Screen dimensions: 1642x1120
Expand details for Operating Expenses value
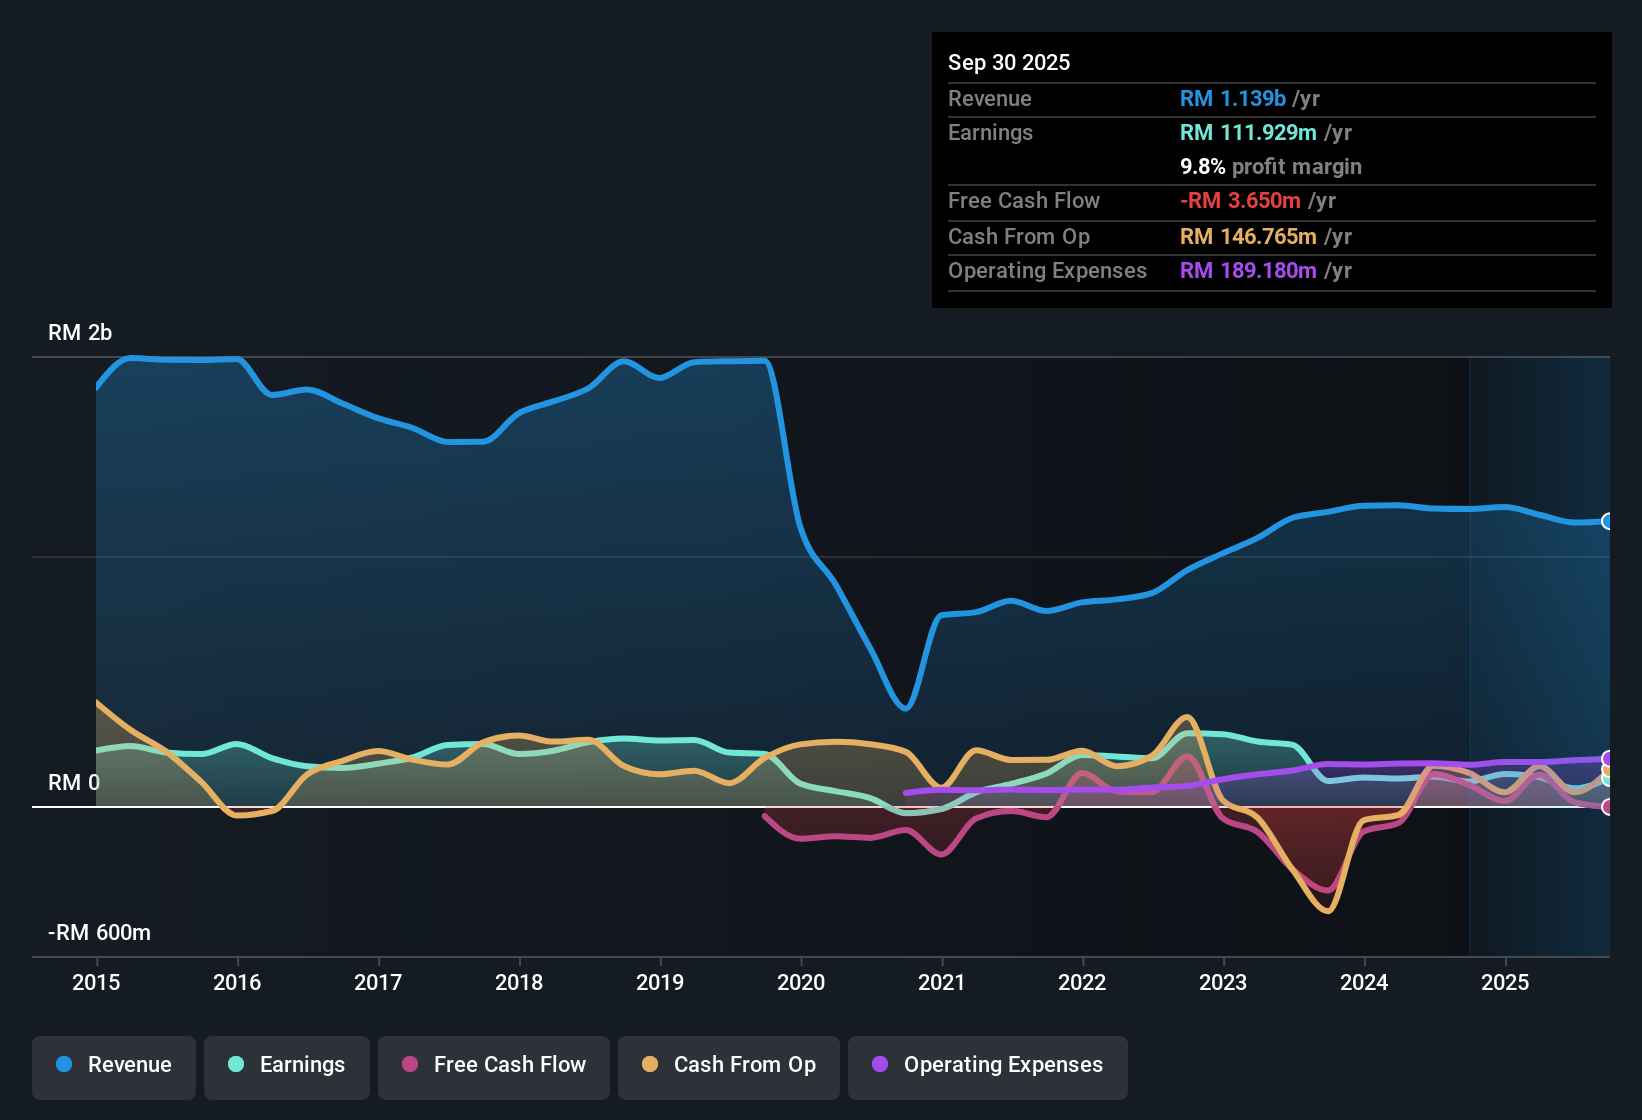click(x=1248, y=270)
